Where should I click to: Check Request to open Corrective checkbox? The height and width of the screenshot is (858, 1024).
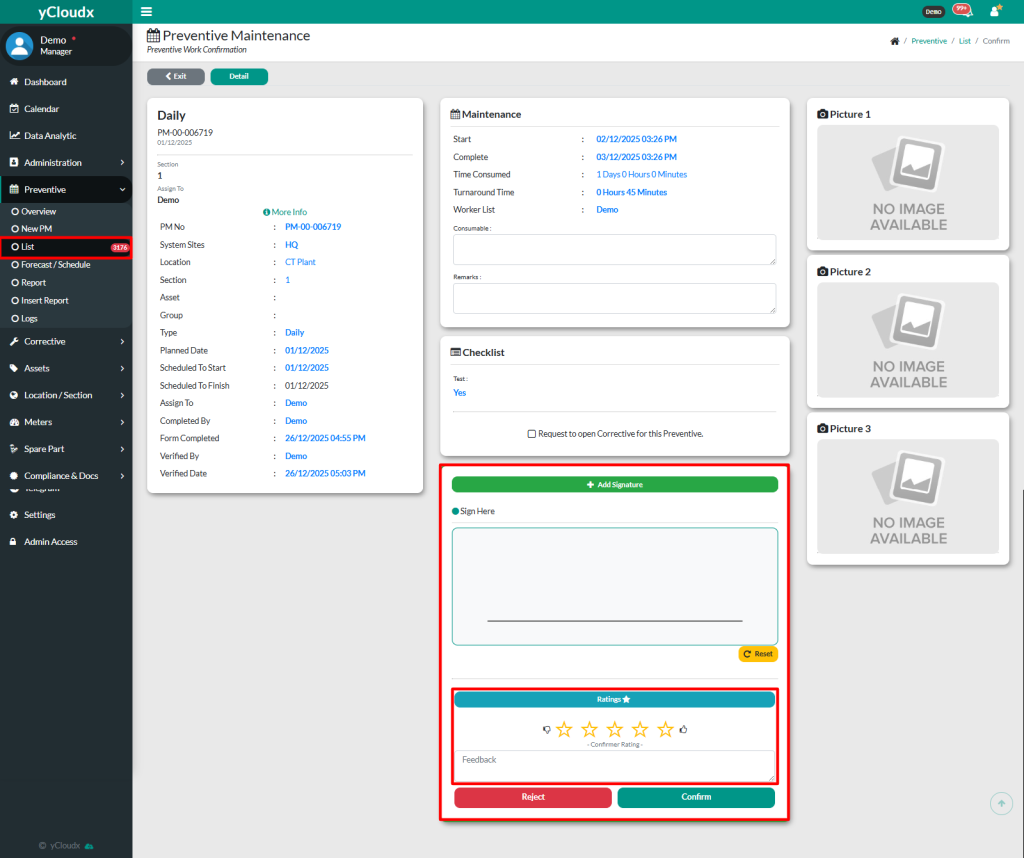532,434
